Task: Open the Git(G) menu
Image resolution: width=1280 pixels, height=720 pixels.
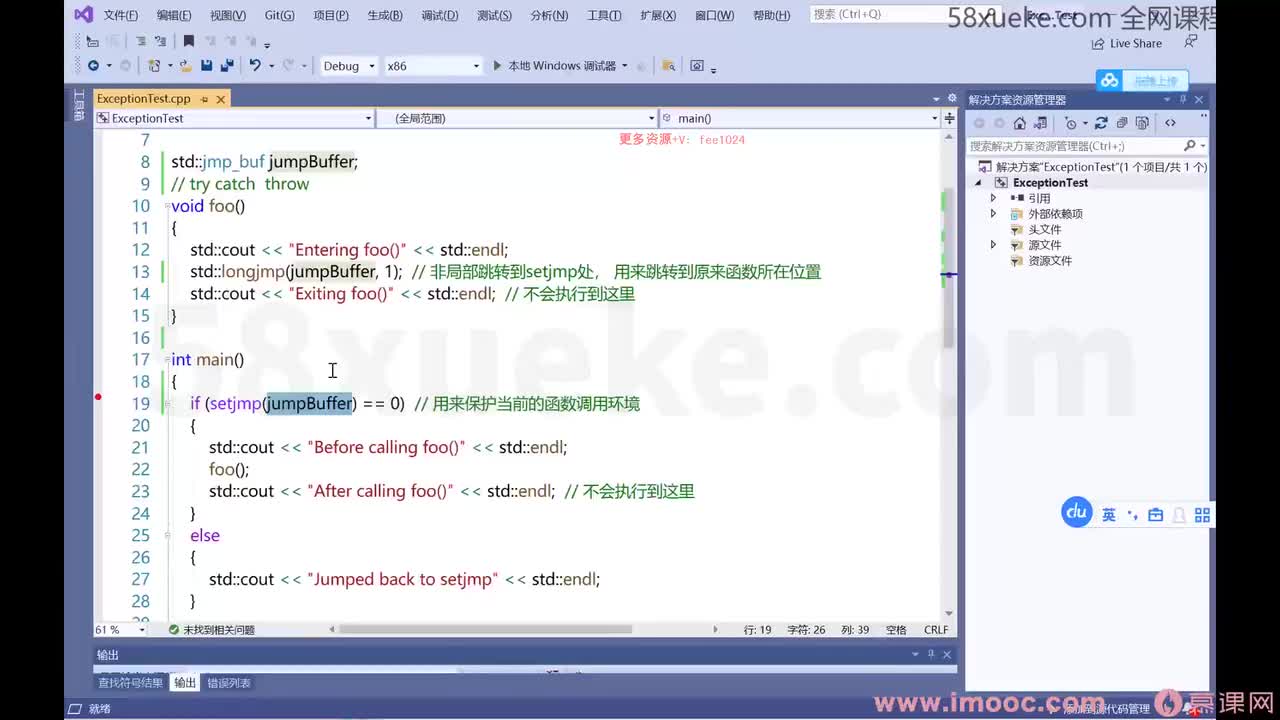Action: pos(279,15)
